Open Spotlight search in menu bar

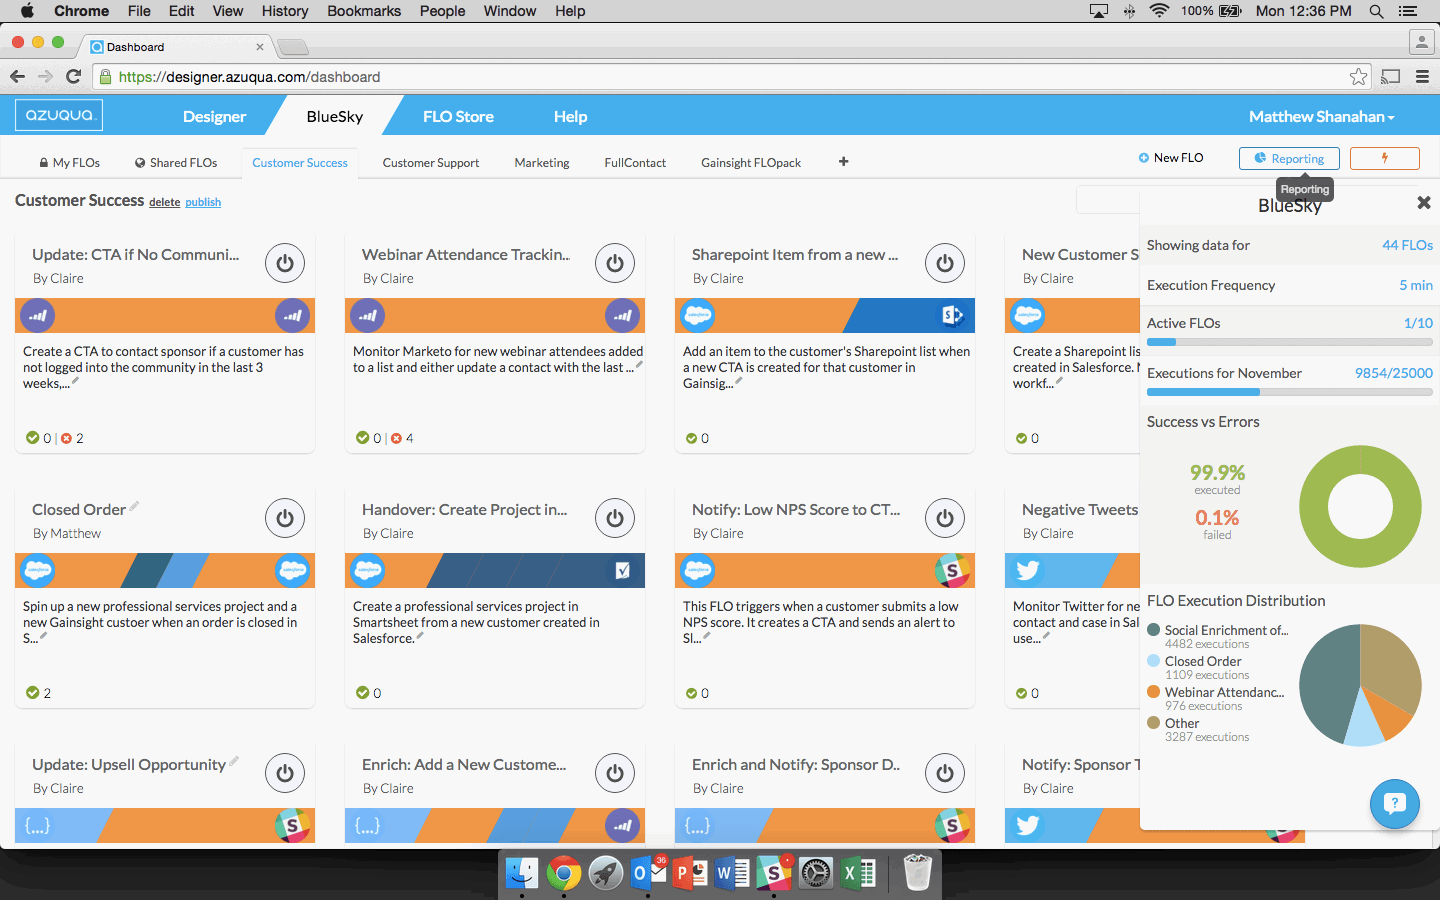click(x=1376, y=11)
